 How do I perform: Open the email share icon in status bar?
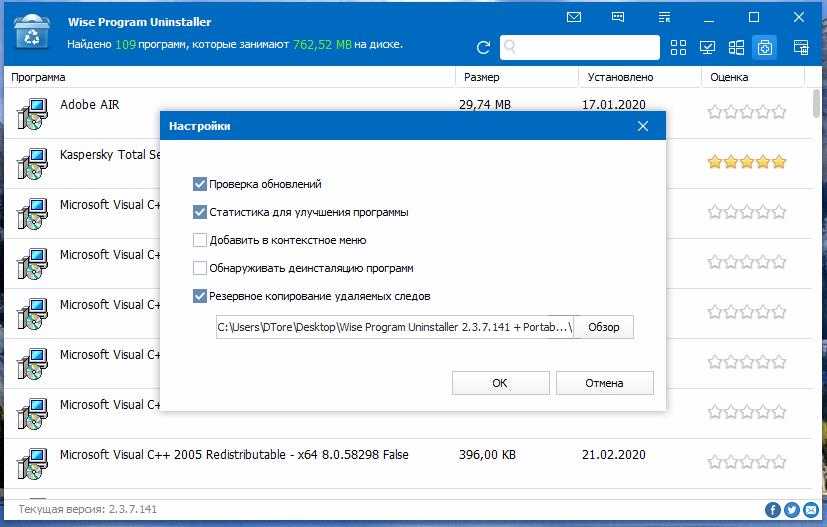coord(811,510)
